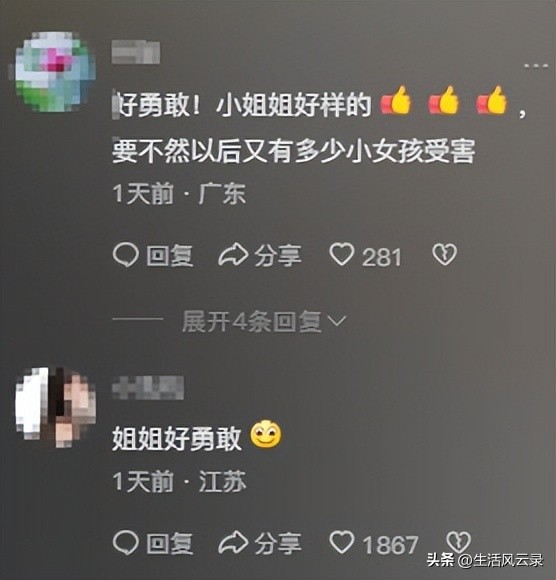
Task: Click the share arrow icon on Guangdong comment
Action: point(233,255)
